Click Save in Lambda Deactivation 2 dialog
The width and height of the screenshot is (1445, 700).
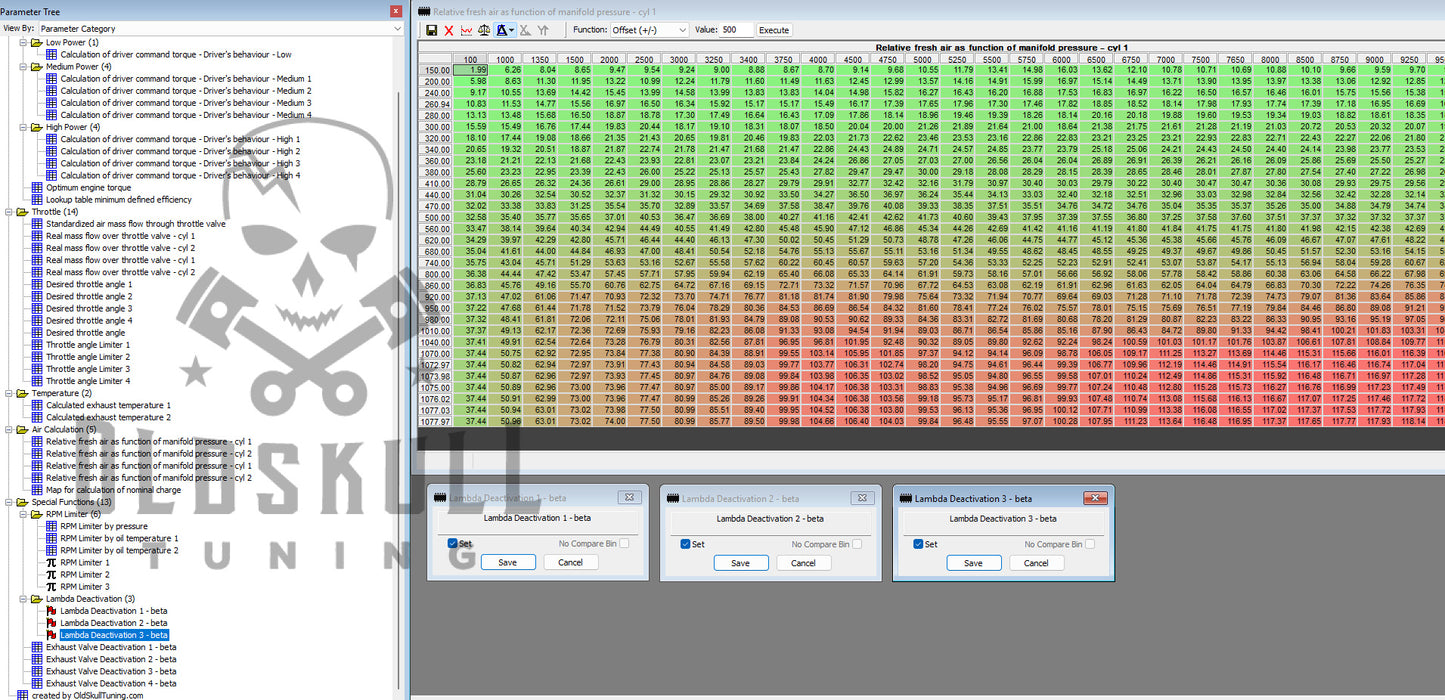point(741,563)
